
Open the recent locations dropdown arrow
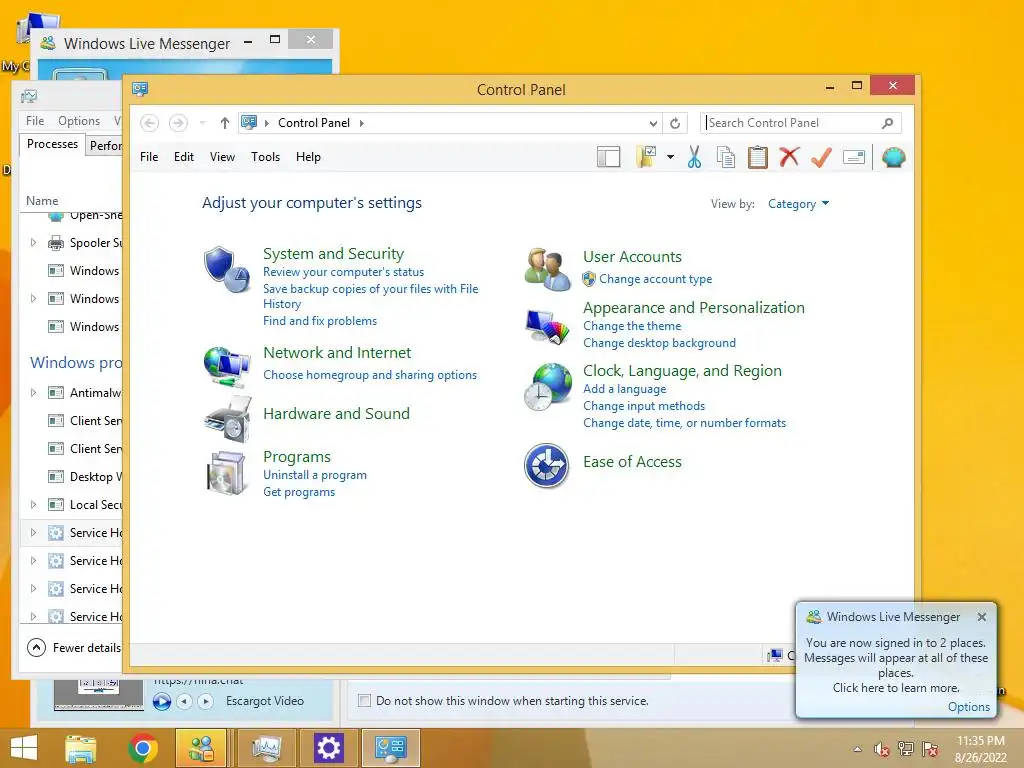tap(202, 123)
